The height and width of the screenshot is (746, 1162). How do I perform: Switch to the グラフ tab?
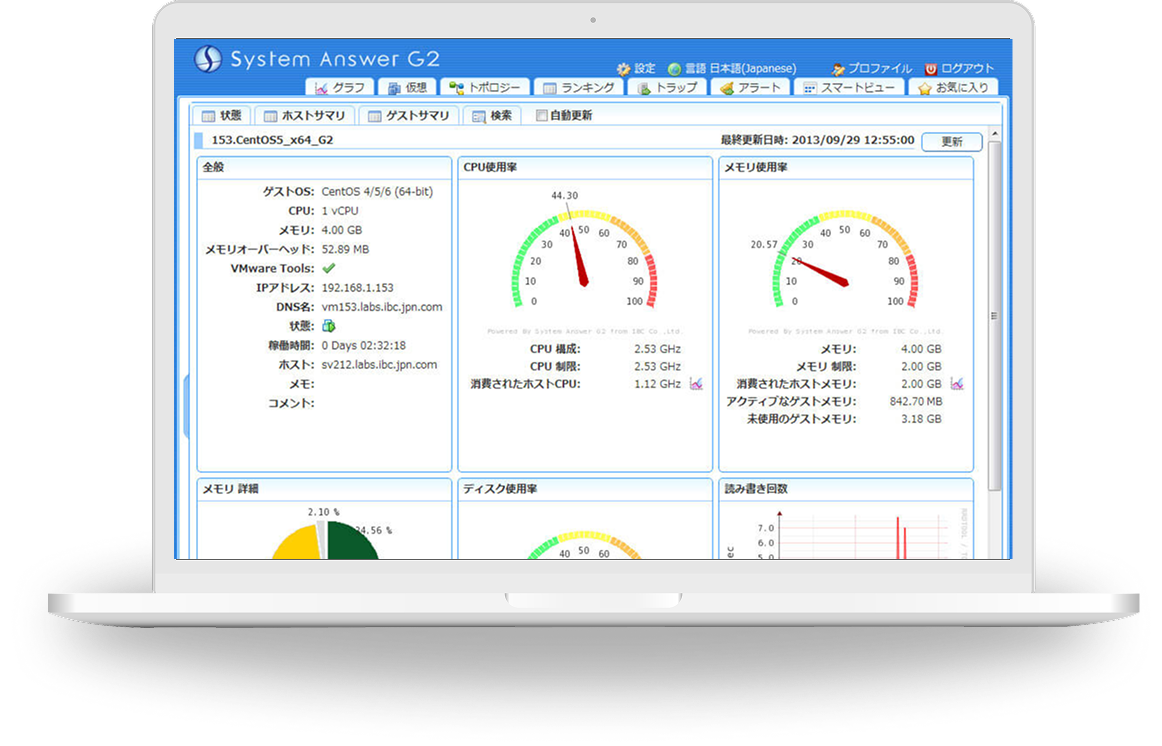click(x=340, y=88)
